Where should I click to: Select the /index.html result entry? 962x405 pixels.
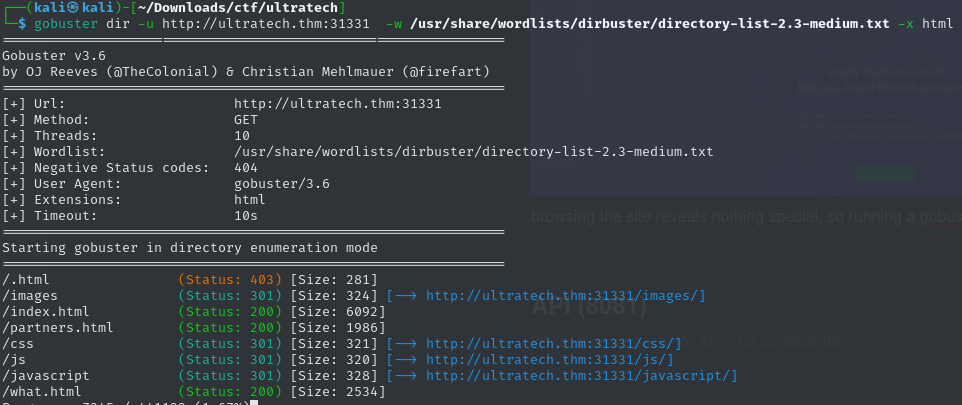point(44,312)
